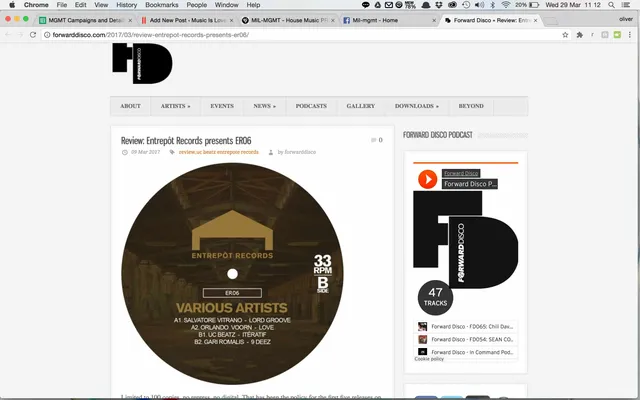Click the speech bubble menu bar icon

(365, 5)
